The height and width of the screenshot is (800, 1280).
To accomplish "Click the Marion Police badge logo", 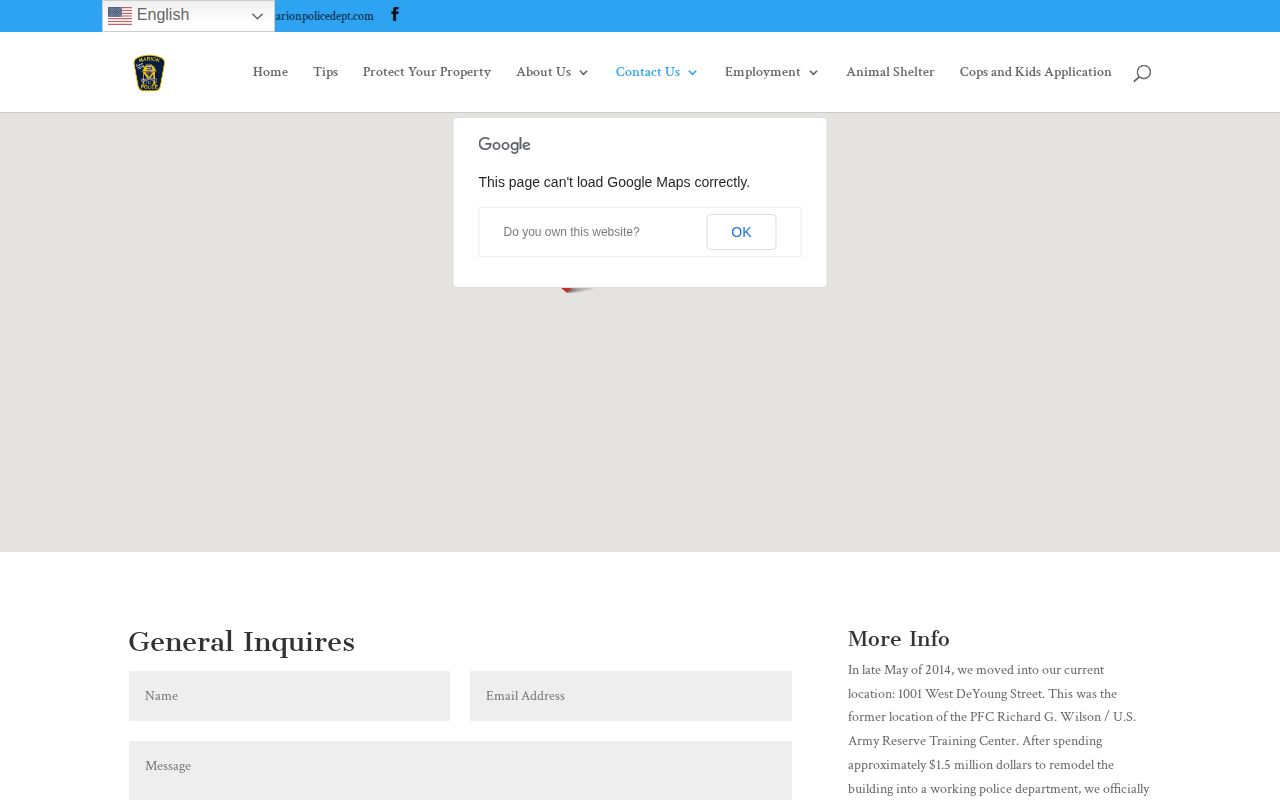I will coord(149,73).
